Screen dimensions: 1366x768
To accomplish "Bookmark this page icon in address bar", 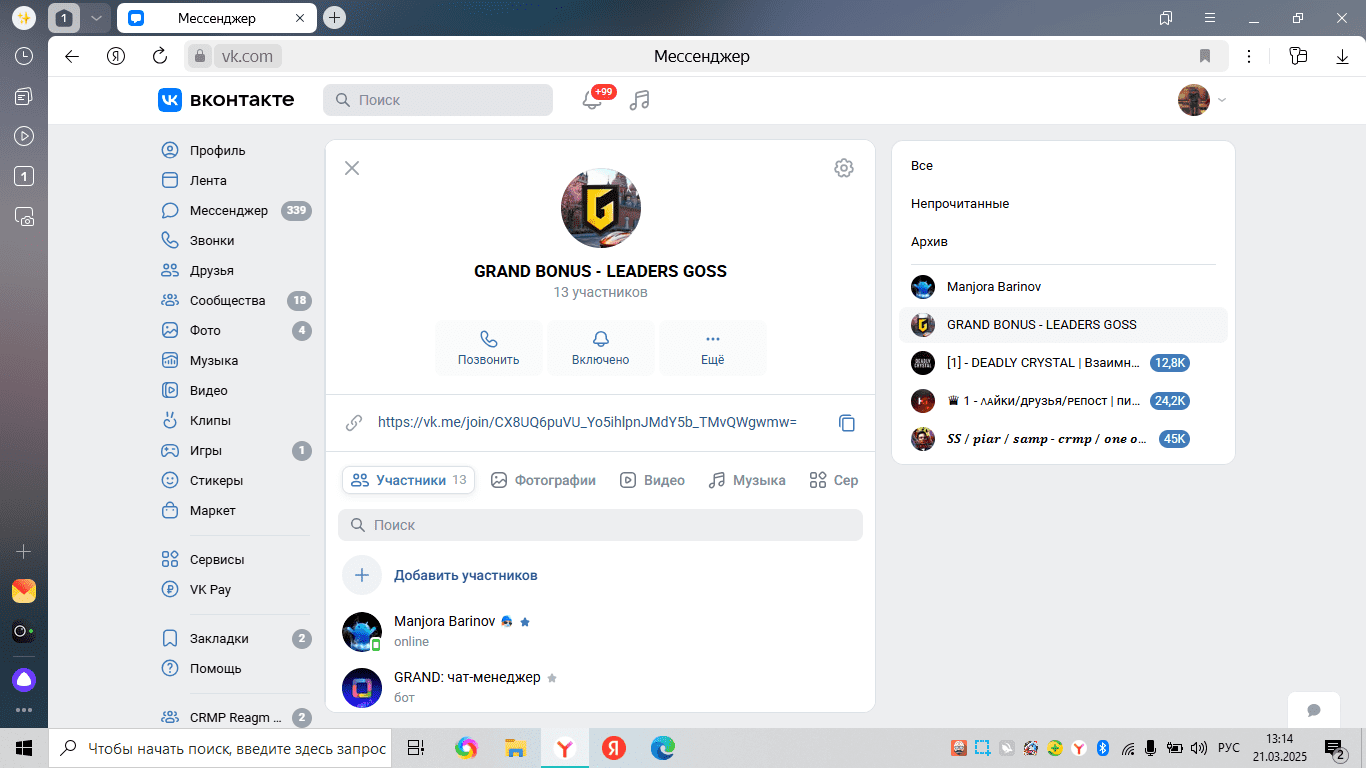I will tap(1205, 56).
